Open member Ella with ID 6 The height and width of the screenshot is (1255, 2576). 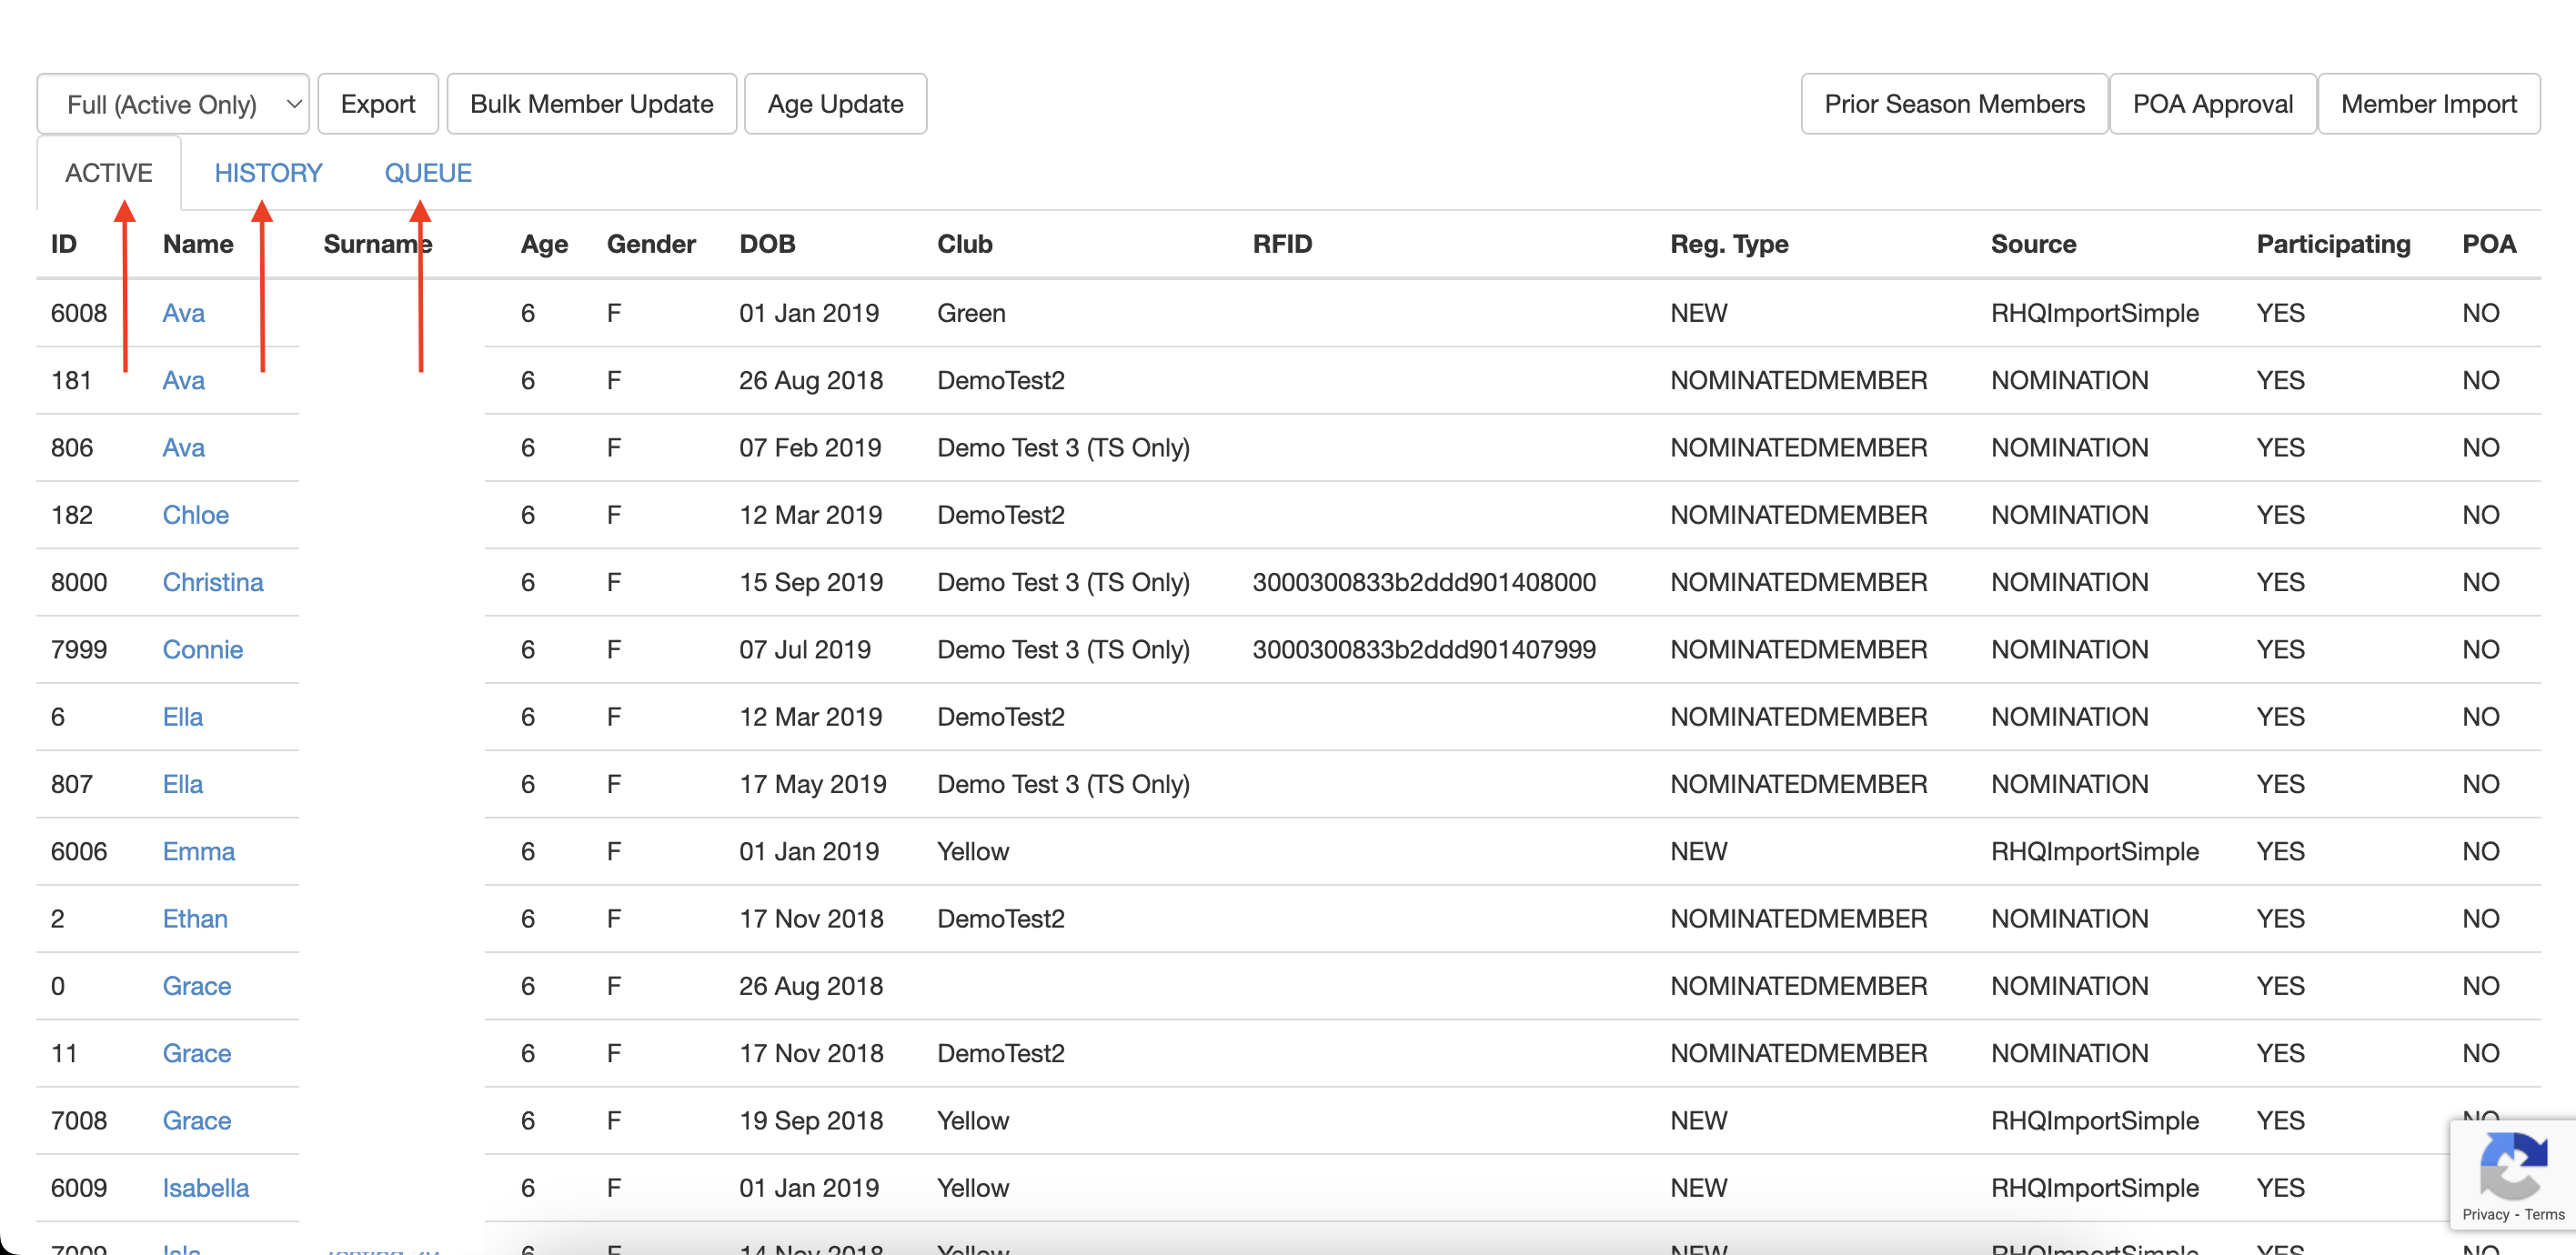183,717
